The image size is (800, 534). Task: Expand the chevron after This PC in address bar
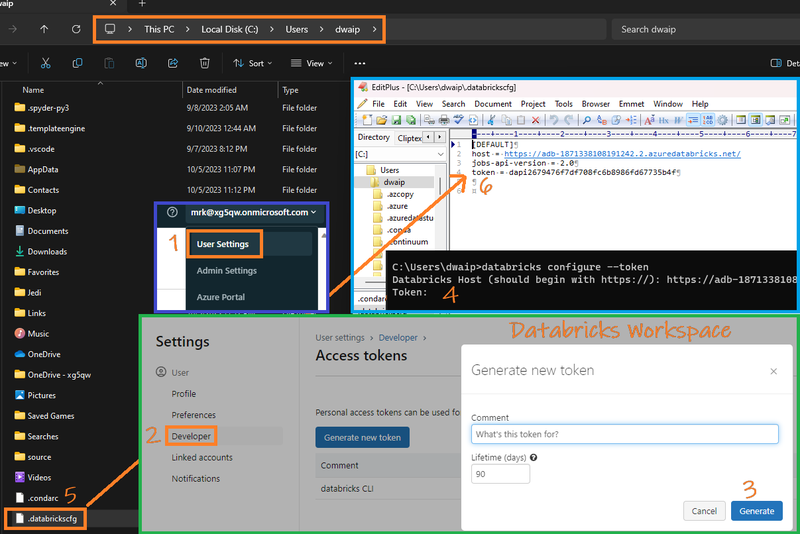click(187, 29)
